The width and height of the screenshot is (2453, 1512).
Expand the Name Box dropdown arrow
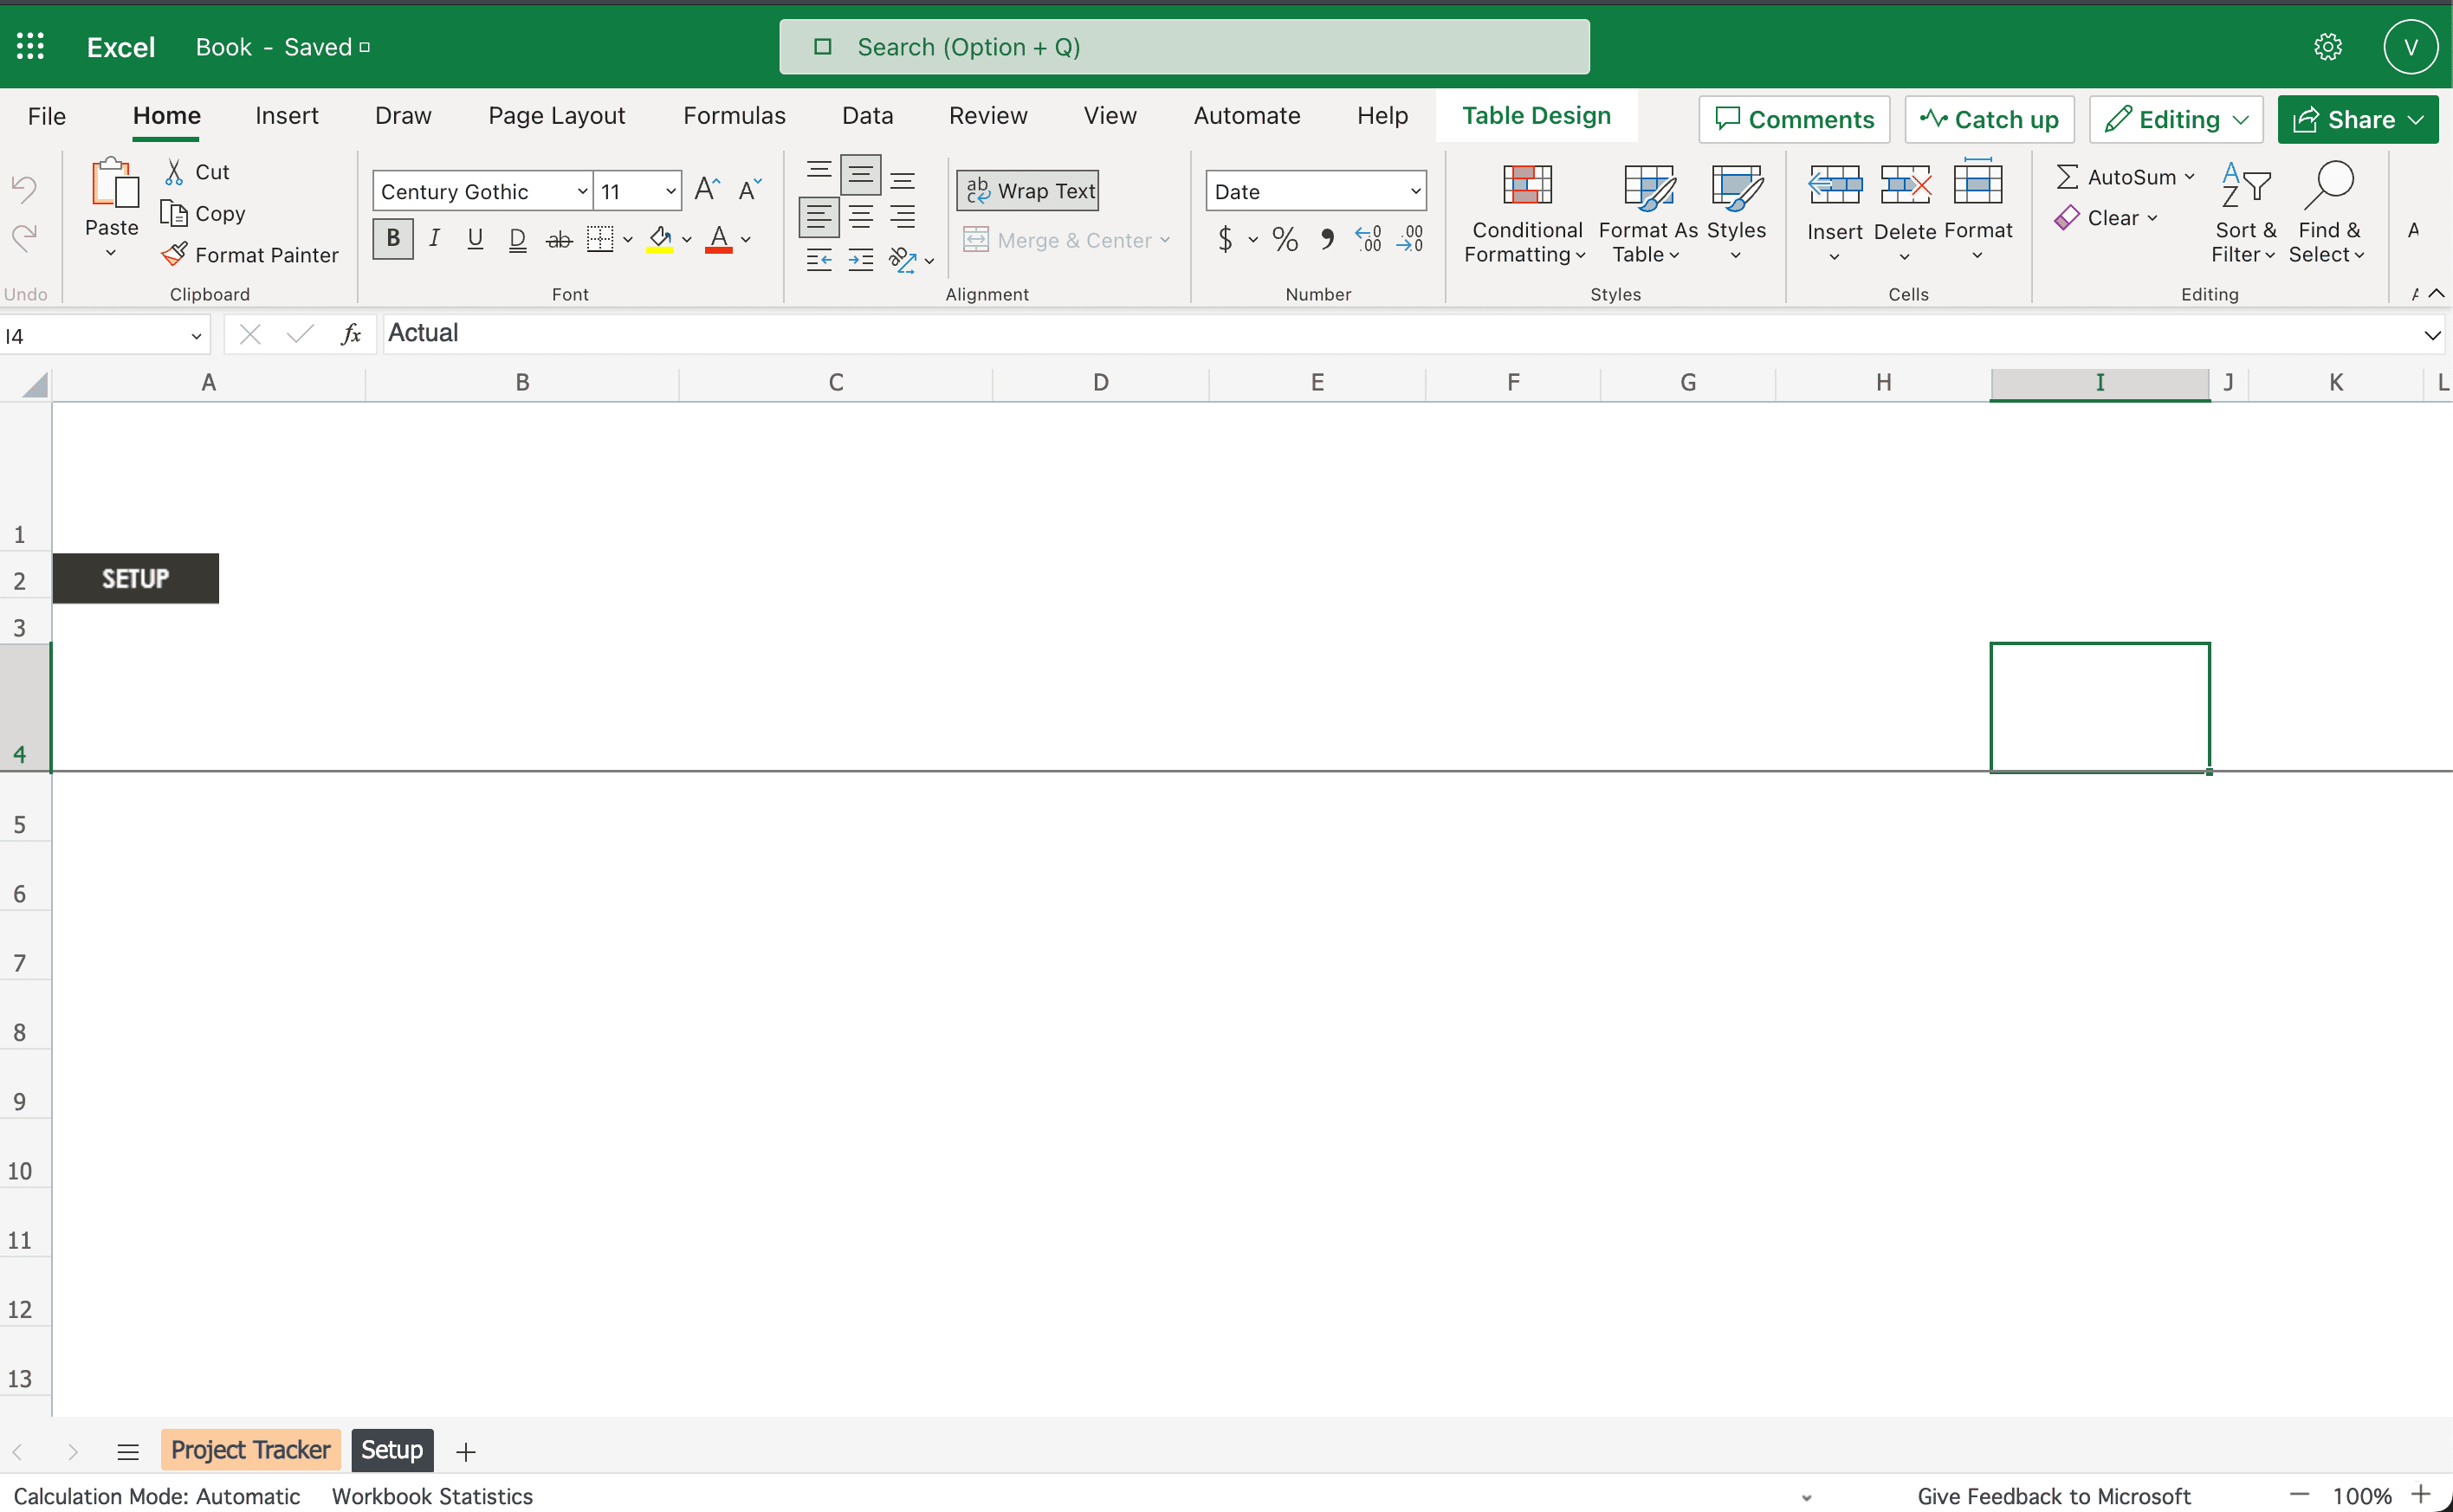pos(196,336)
